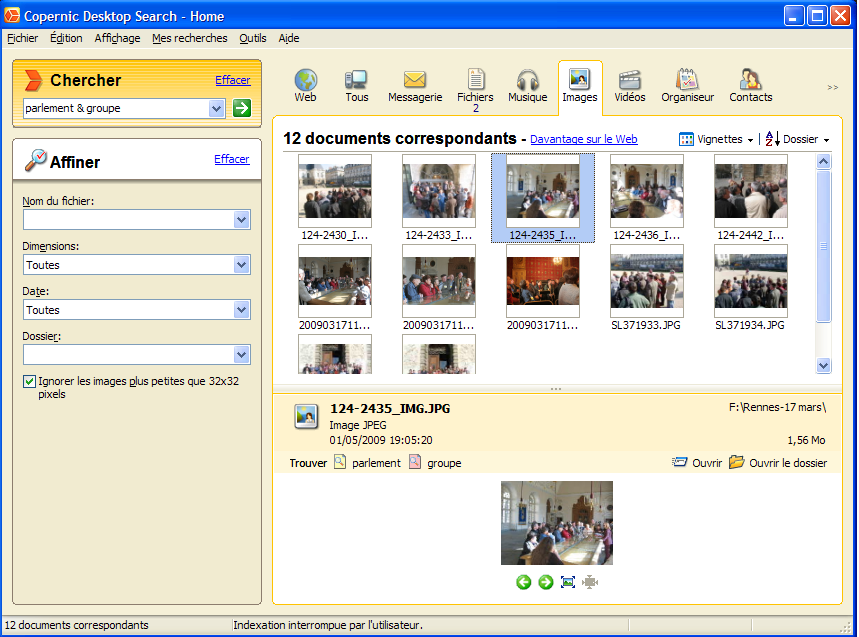
Task: Select the Messagerie category icon
Action: point(415,85)
